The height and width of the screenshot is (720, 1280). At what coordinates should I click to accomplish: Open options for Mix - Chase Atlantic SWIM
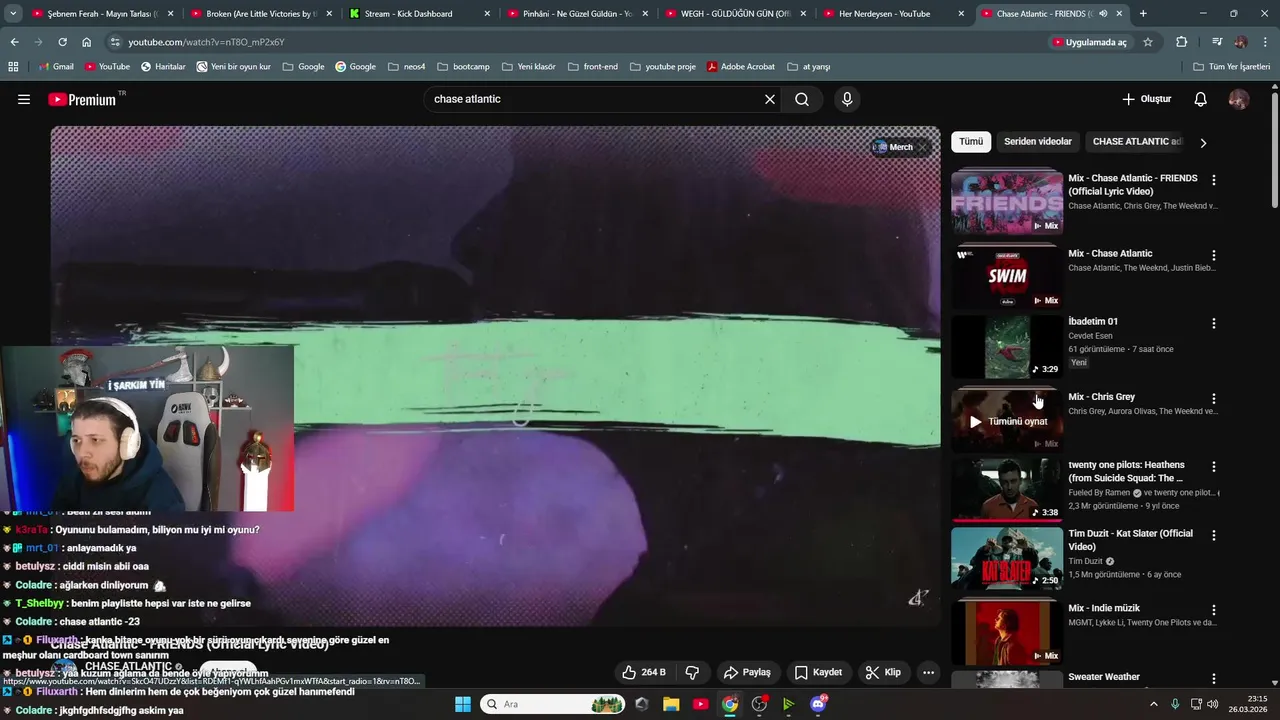(x=1214, y=256)
